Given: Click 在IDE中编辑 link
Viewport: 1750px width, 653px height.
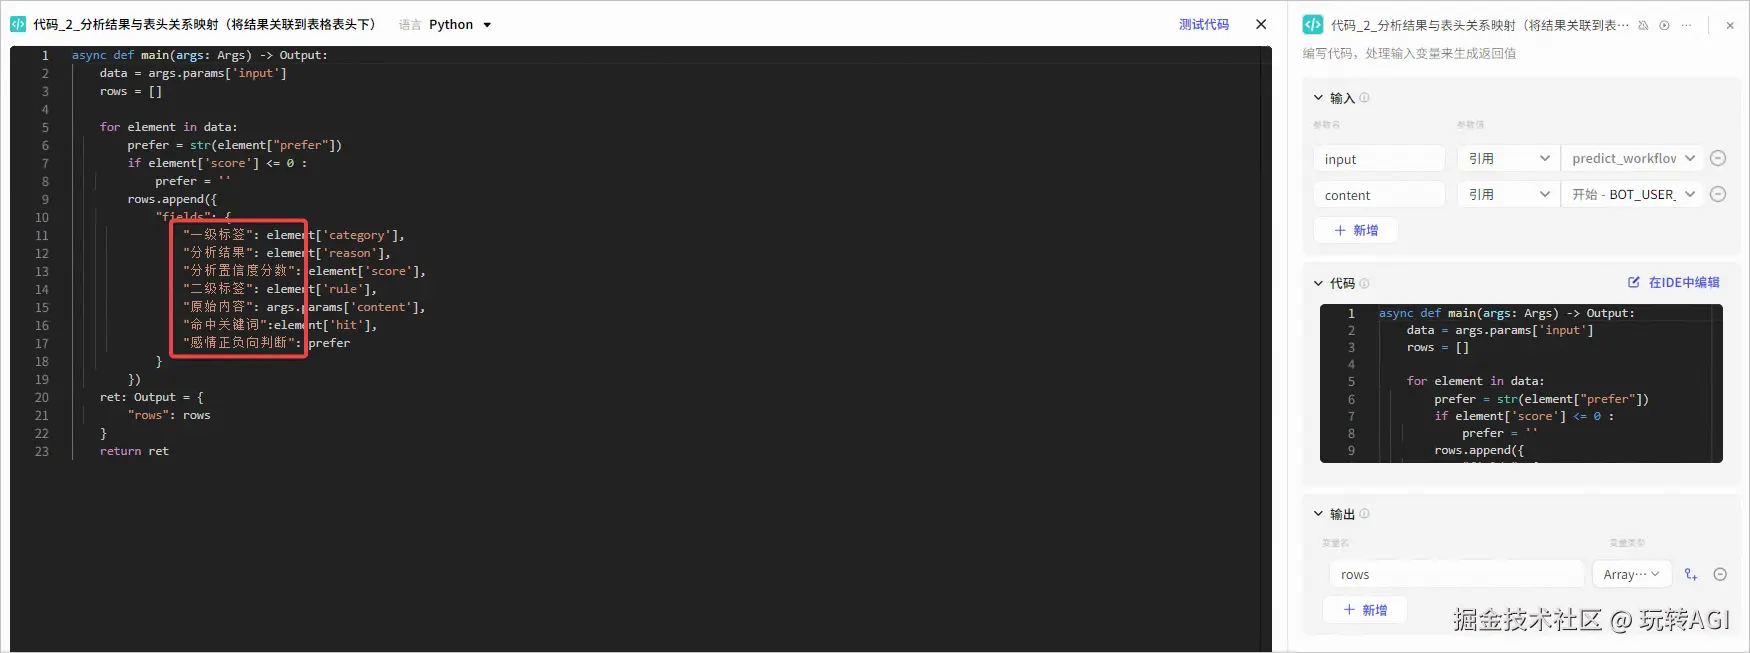Looking at the screenshot, I should pos(1674,282).
